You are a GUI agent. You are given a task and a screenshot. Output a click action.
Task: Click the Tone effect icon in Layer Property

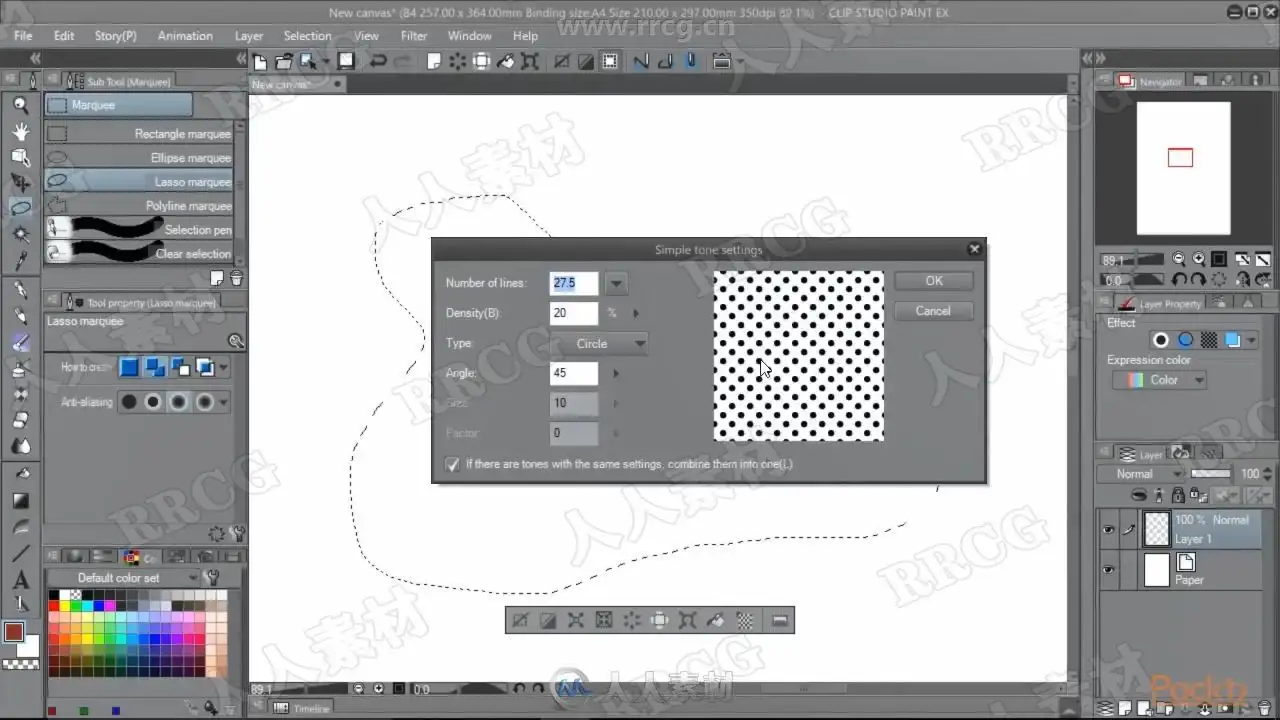point(1209,340)
